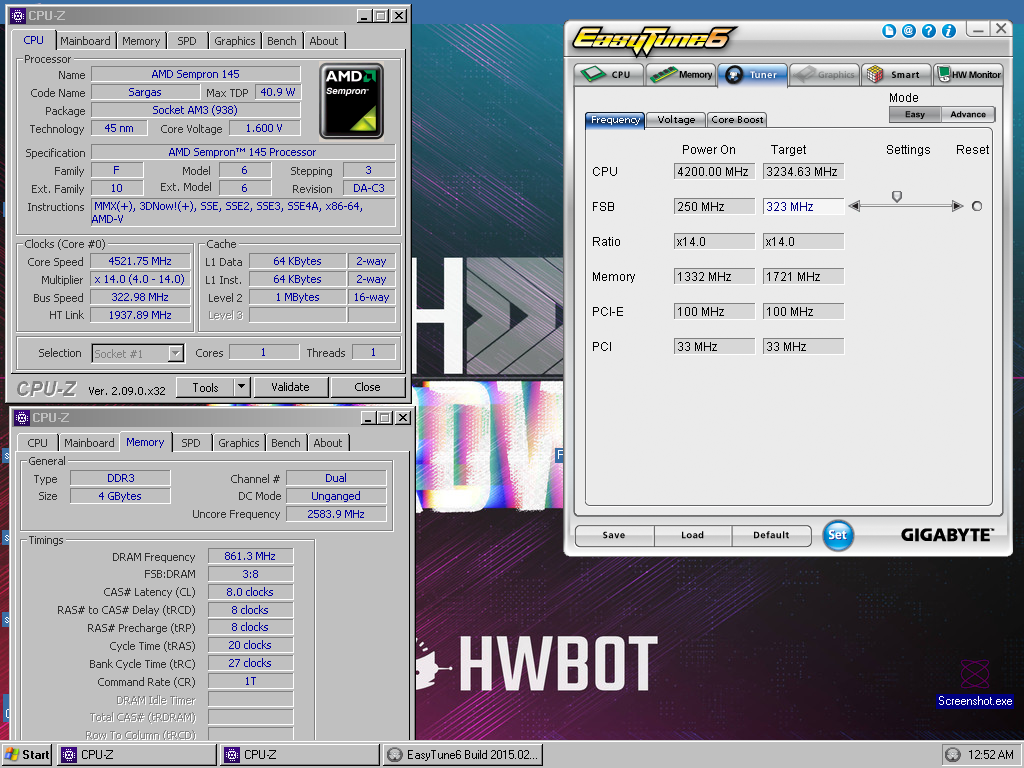The width and height of the screenshot is (1024, 768).
Task: Open the Memory tab in top CPU-Z window
Action: 141,40
